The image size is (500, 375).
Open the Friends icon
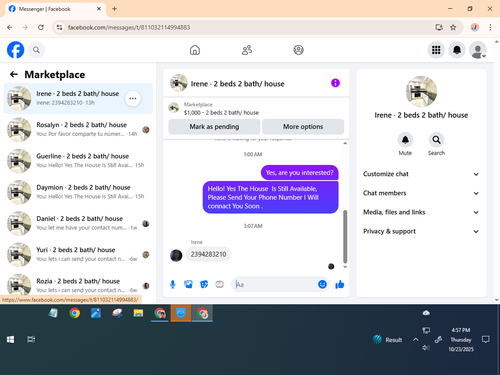[247, 50]
